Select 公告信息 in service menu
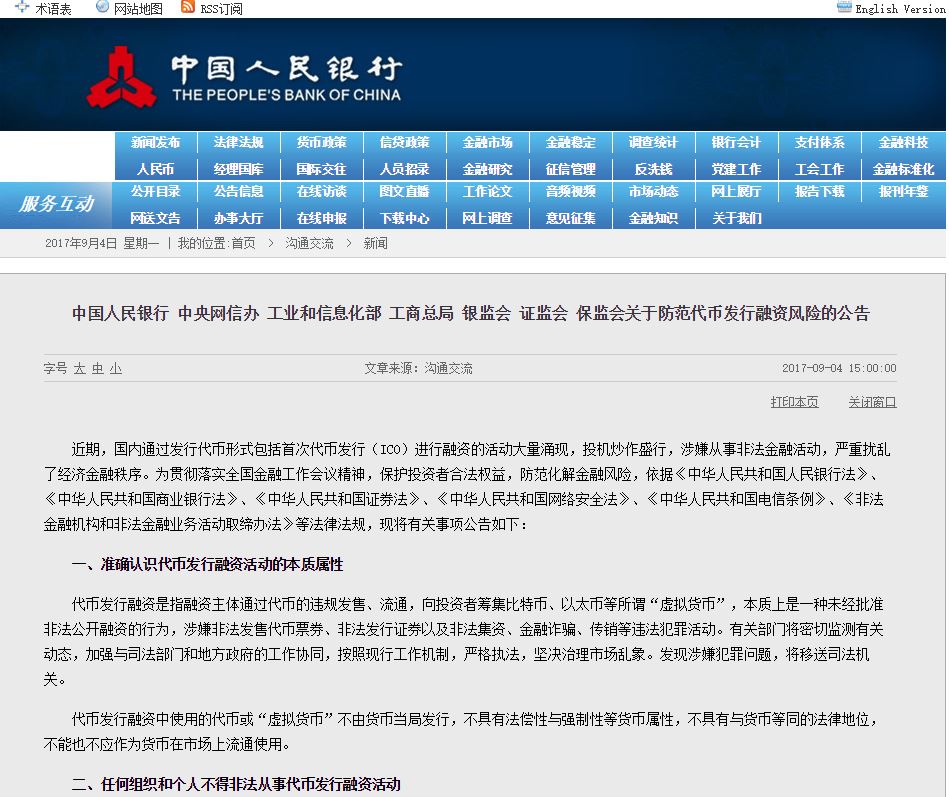 238,191
